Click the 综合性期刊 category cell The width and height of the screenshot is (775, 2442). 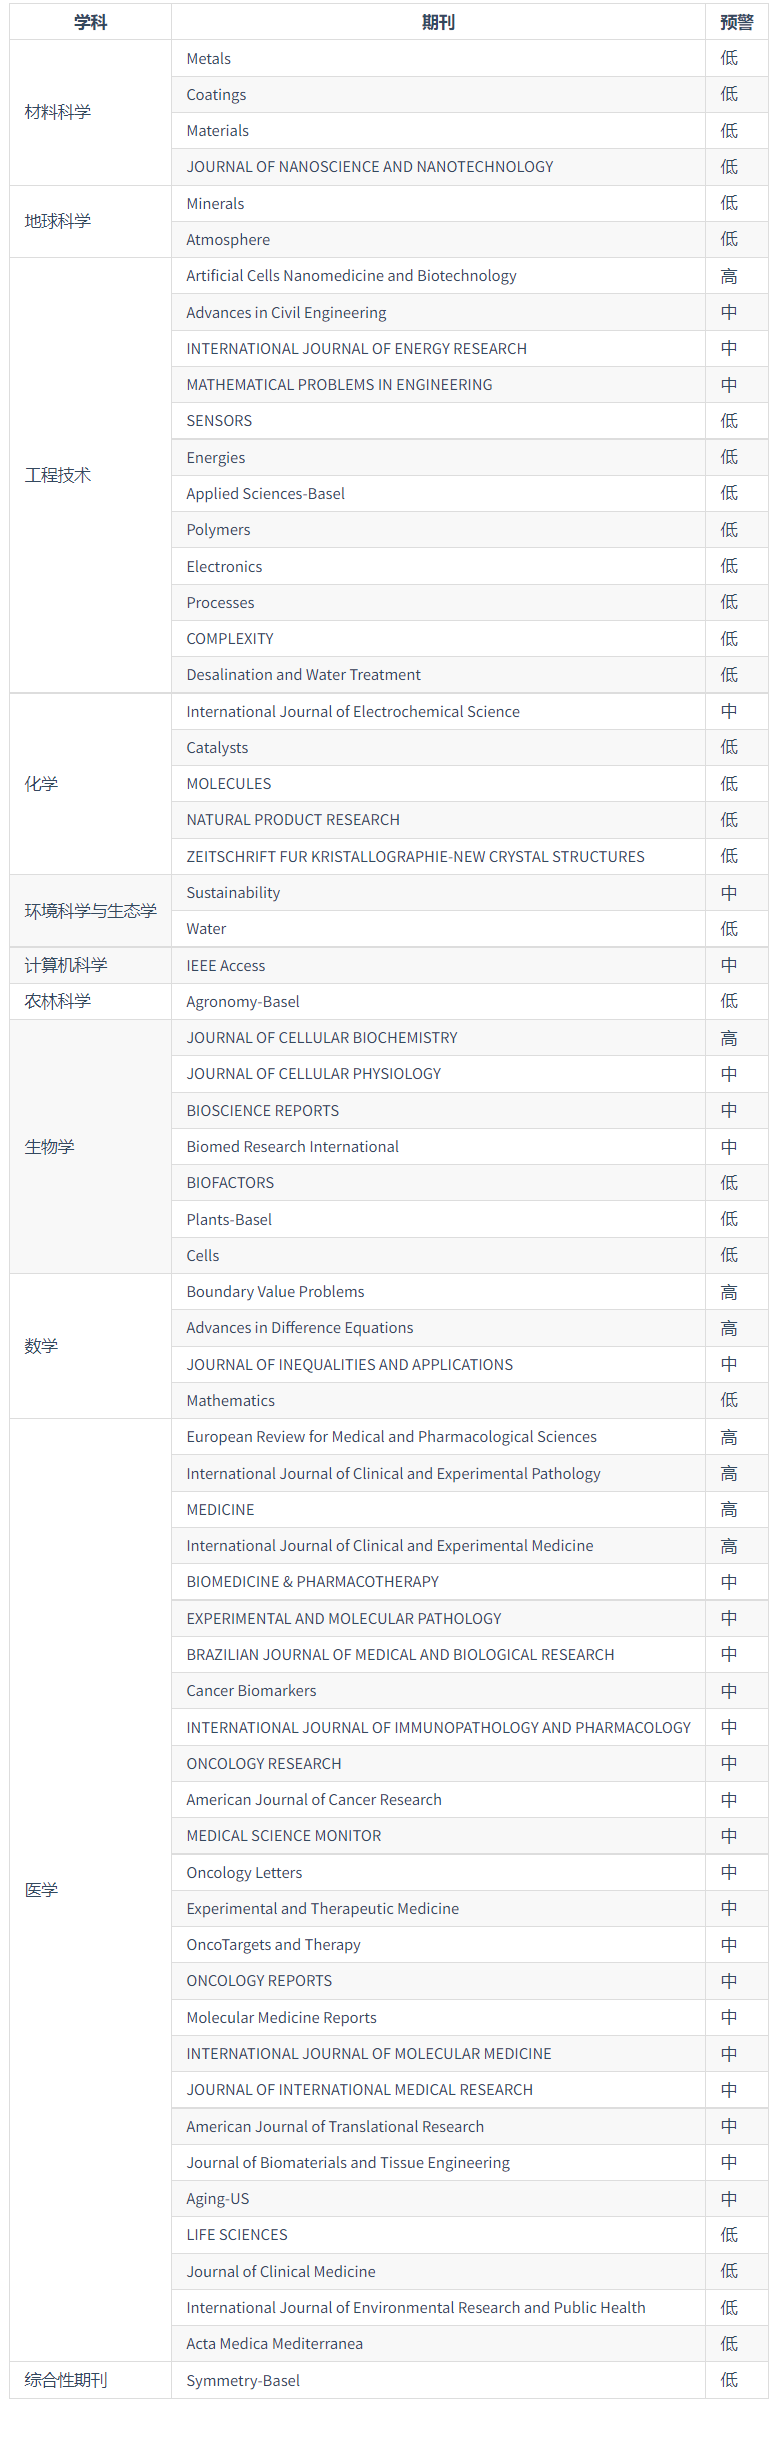(66, 2380)
